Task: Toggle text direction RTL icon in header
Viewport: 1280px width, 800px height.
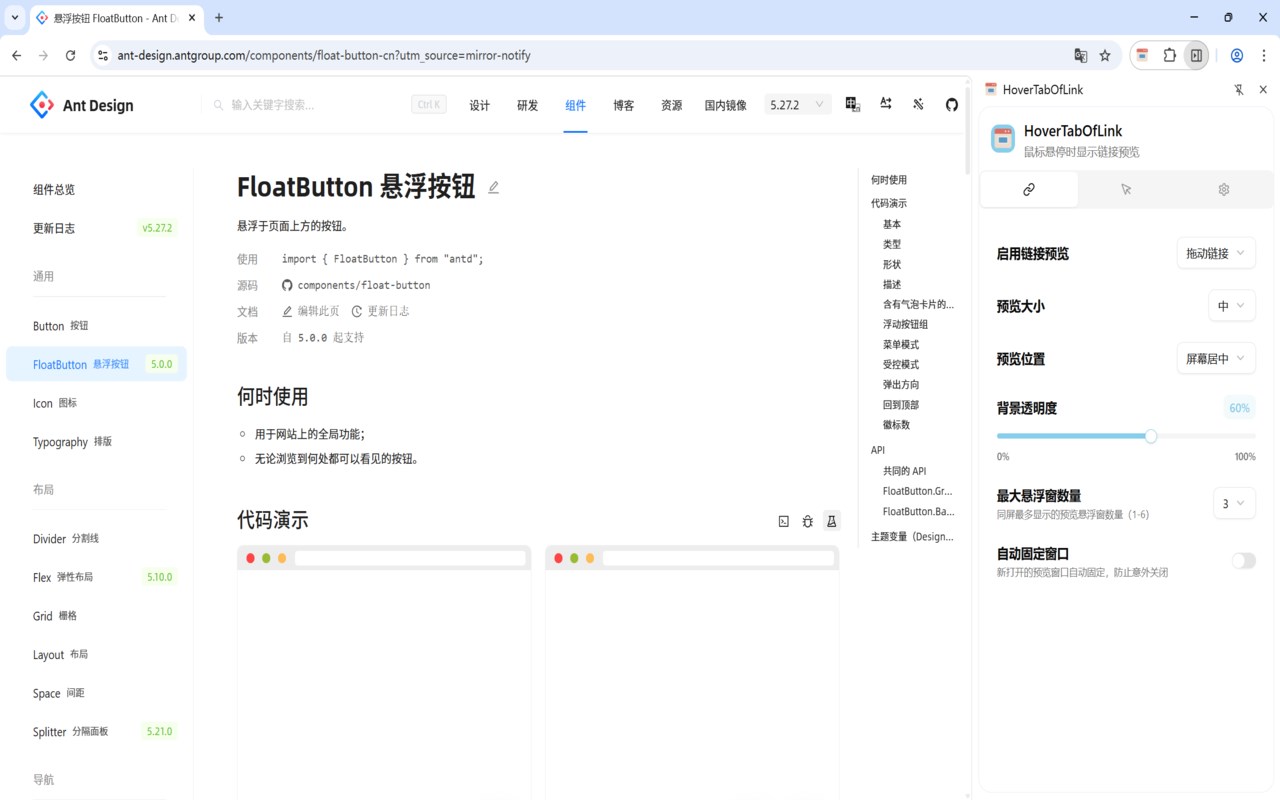Action: [886, 104]
